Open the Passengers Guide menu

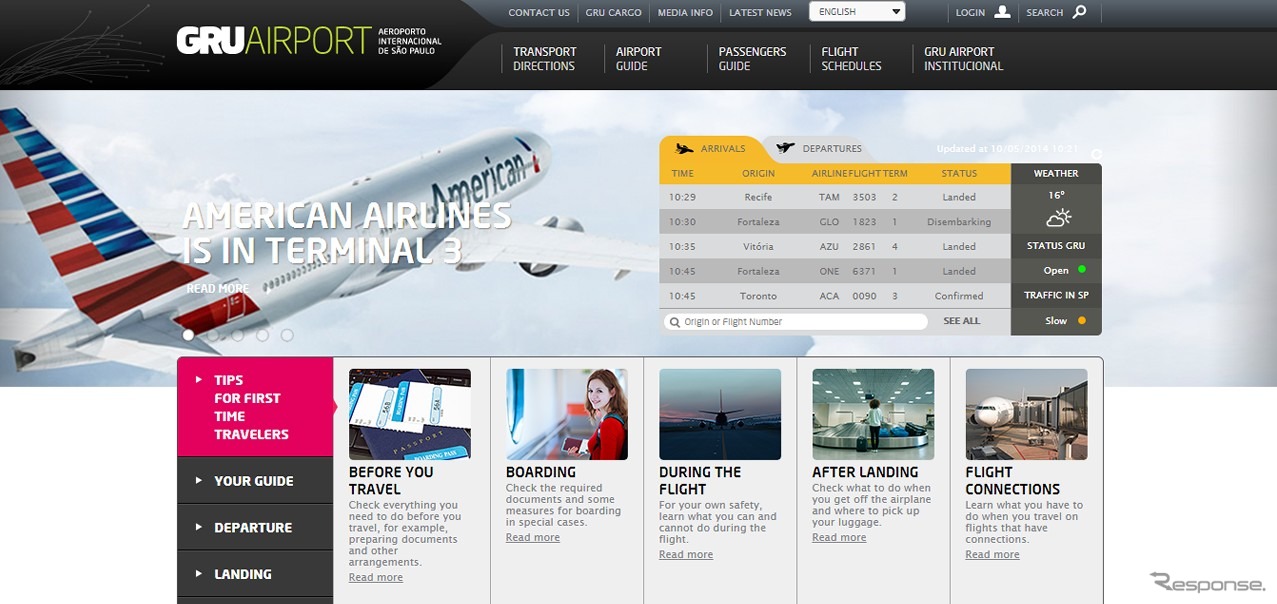point(752,59)
